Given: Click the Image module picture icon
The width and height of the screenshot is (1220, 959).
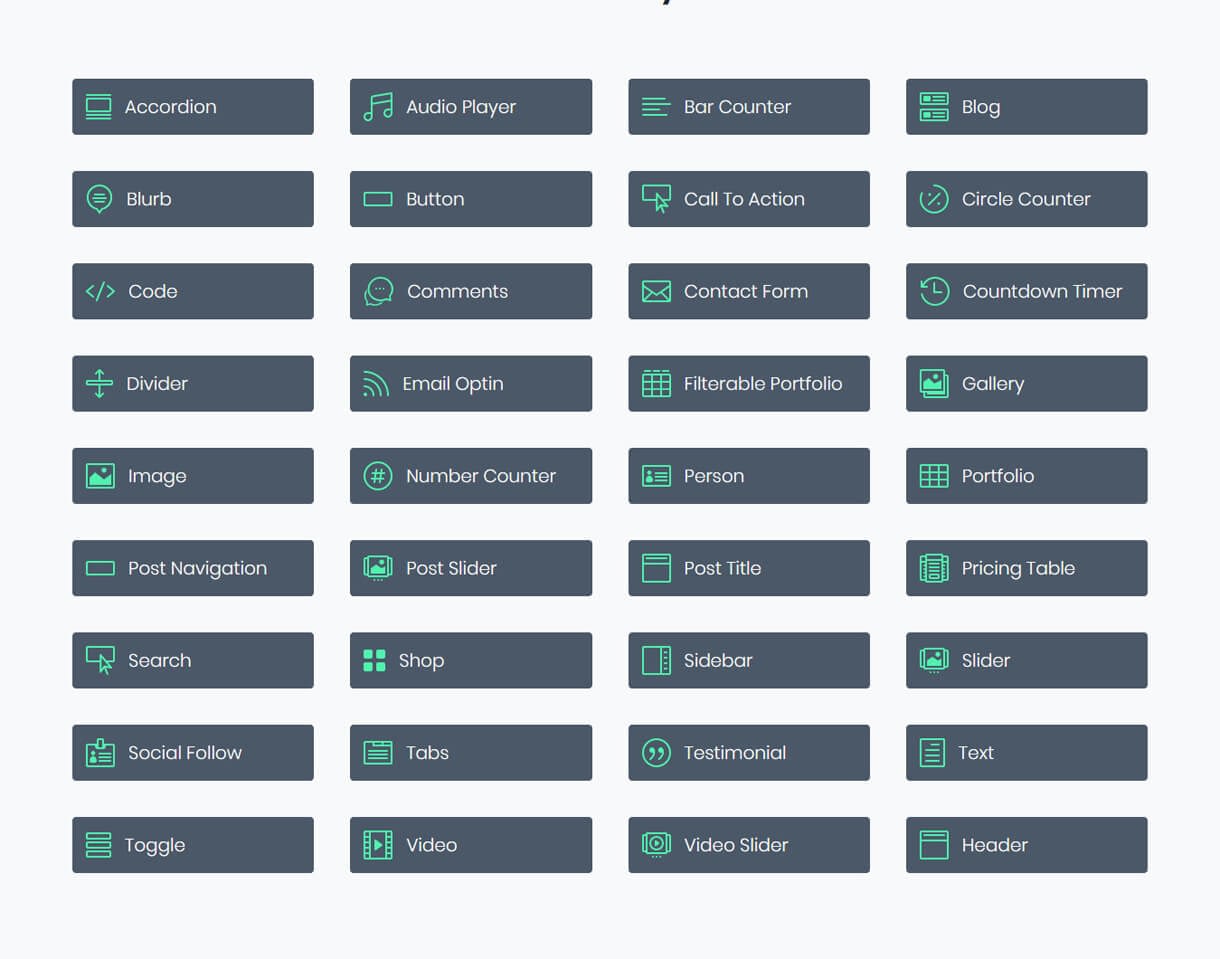Looking at the screenshot, I should click(100, 476).
